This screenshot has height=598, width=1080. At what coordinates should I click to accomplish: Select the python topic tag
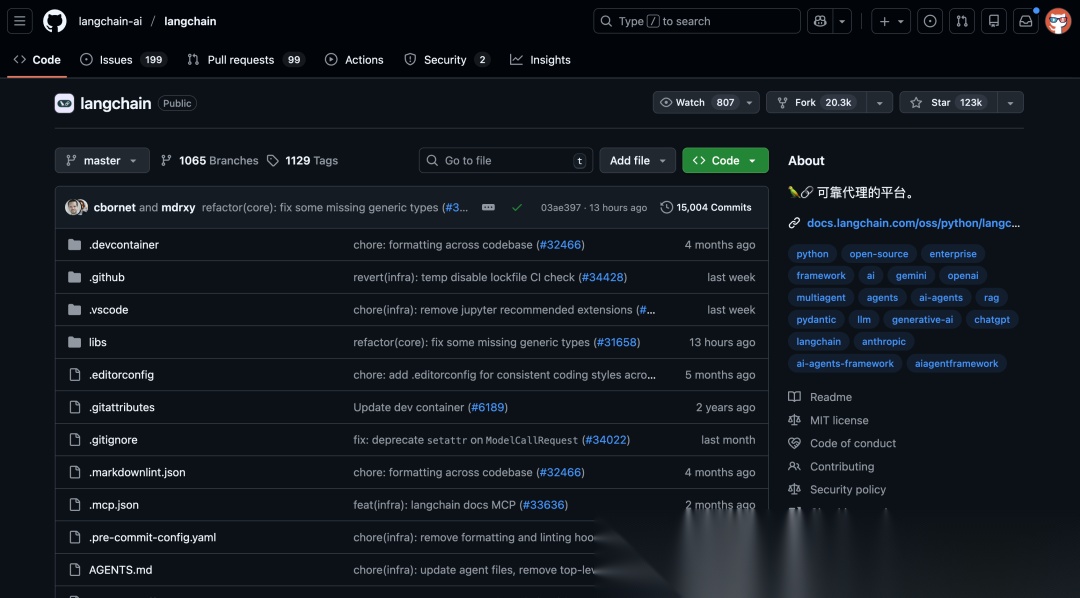(x=813, y=254)
